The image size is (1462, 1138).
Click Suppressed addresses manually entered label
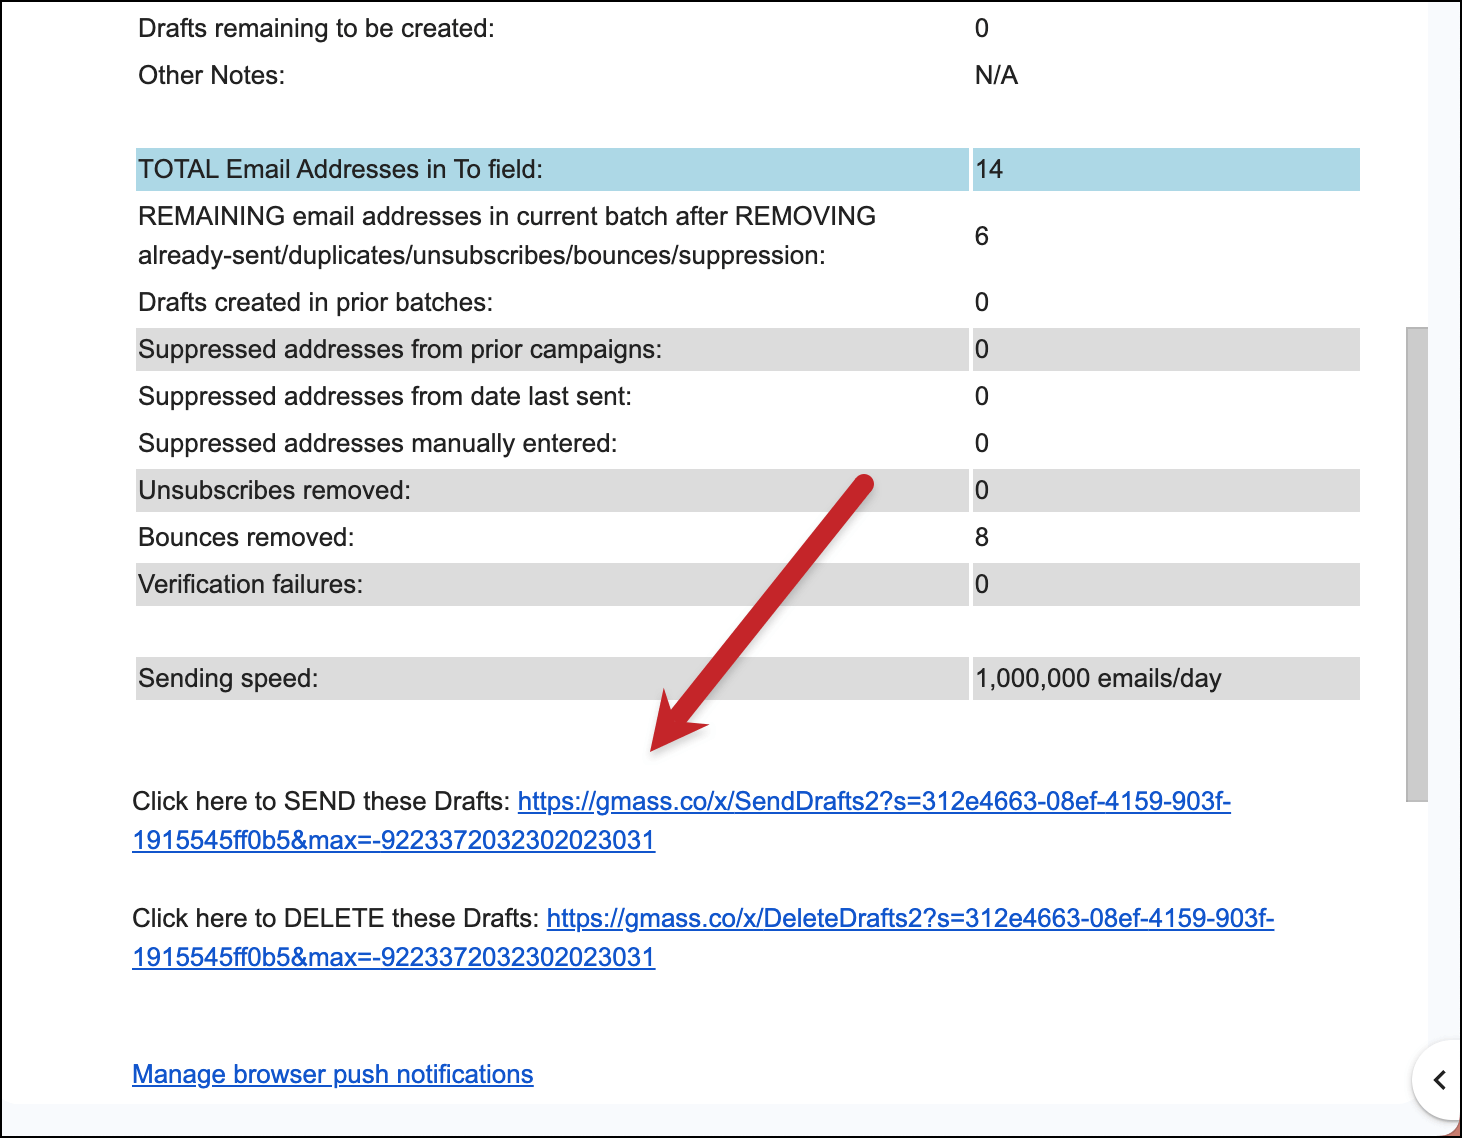(377, 443)
